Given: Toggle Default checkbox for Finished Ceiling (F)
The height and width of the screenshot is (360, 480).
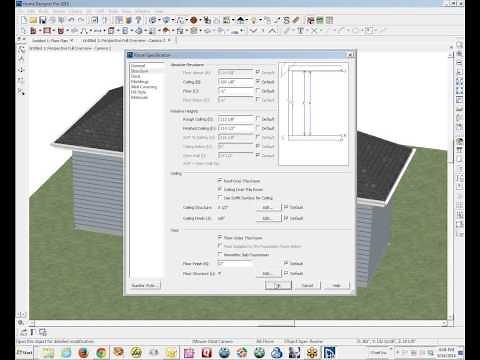Looking at the screenshot, I should [258, 128].
